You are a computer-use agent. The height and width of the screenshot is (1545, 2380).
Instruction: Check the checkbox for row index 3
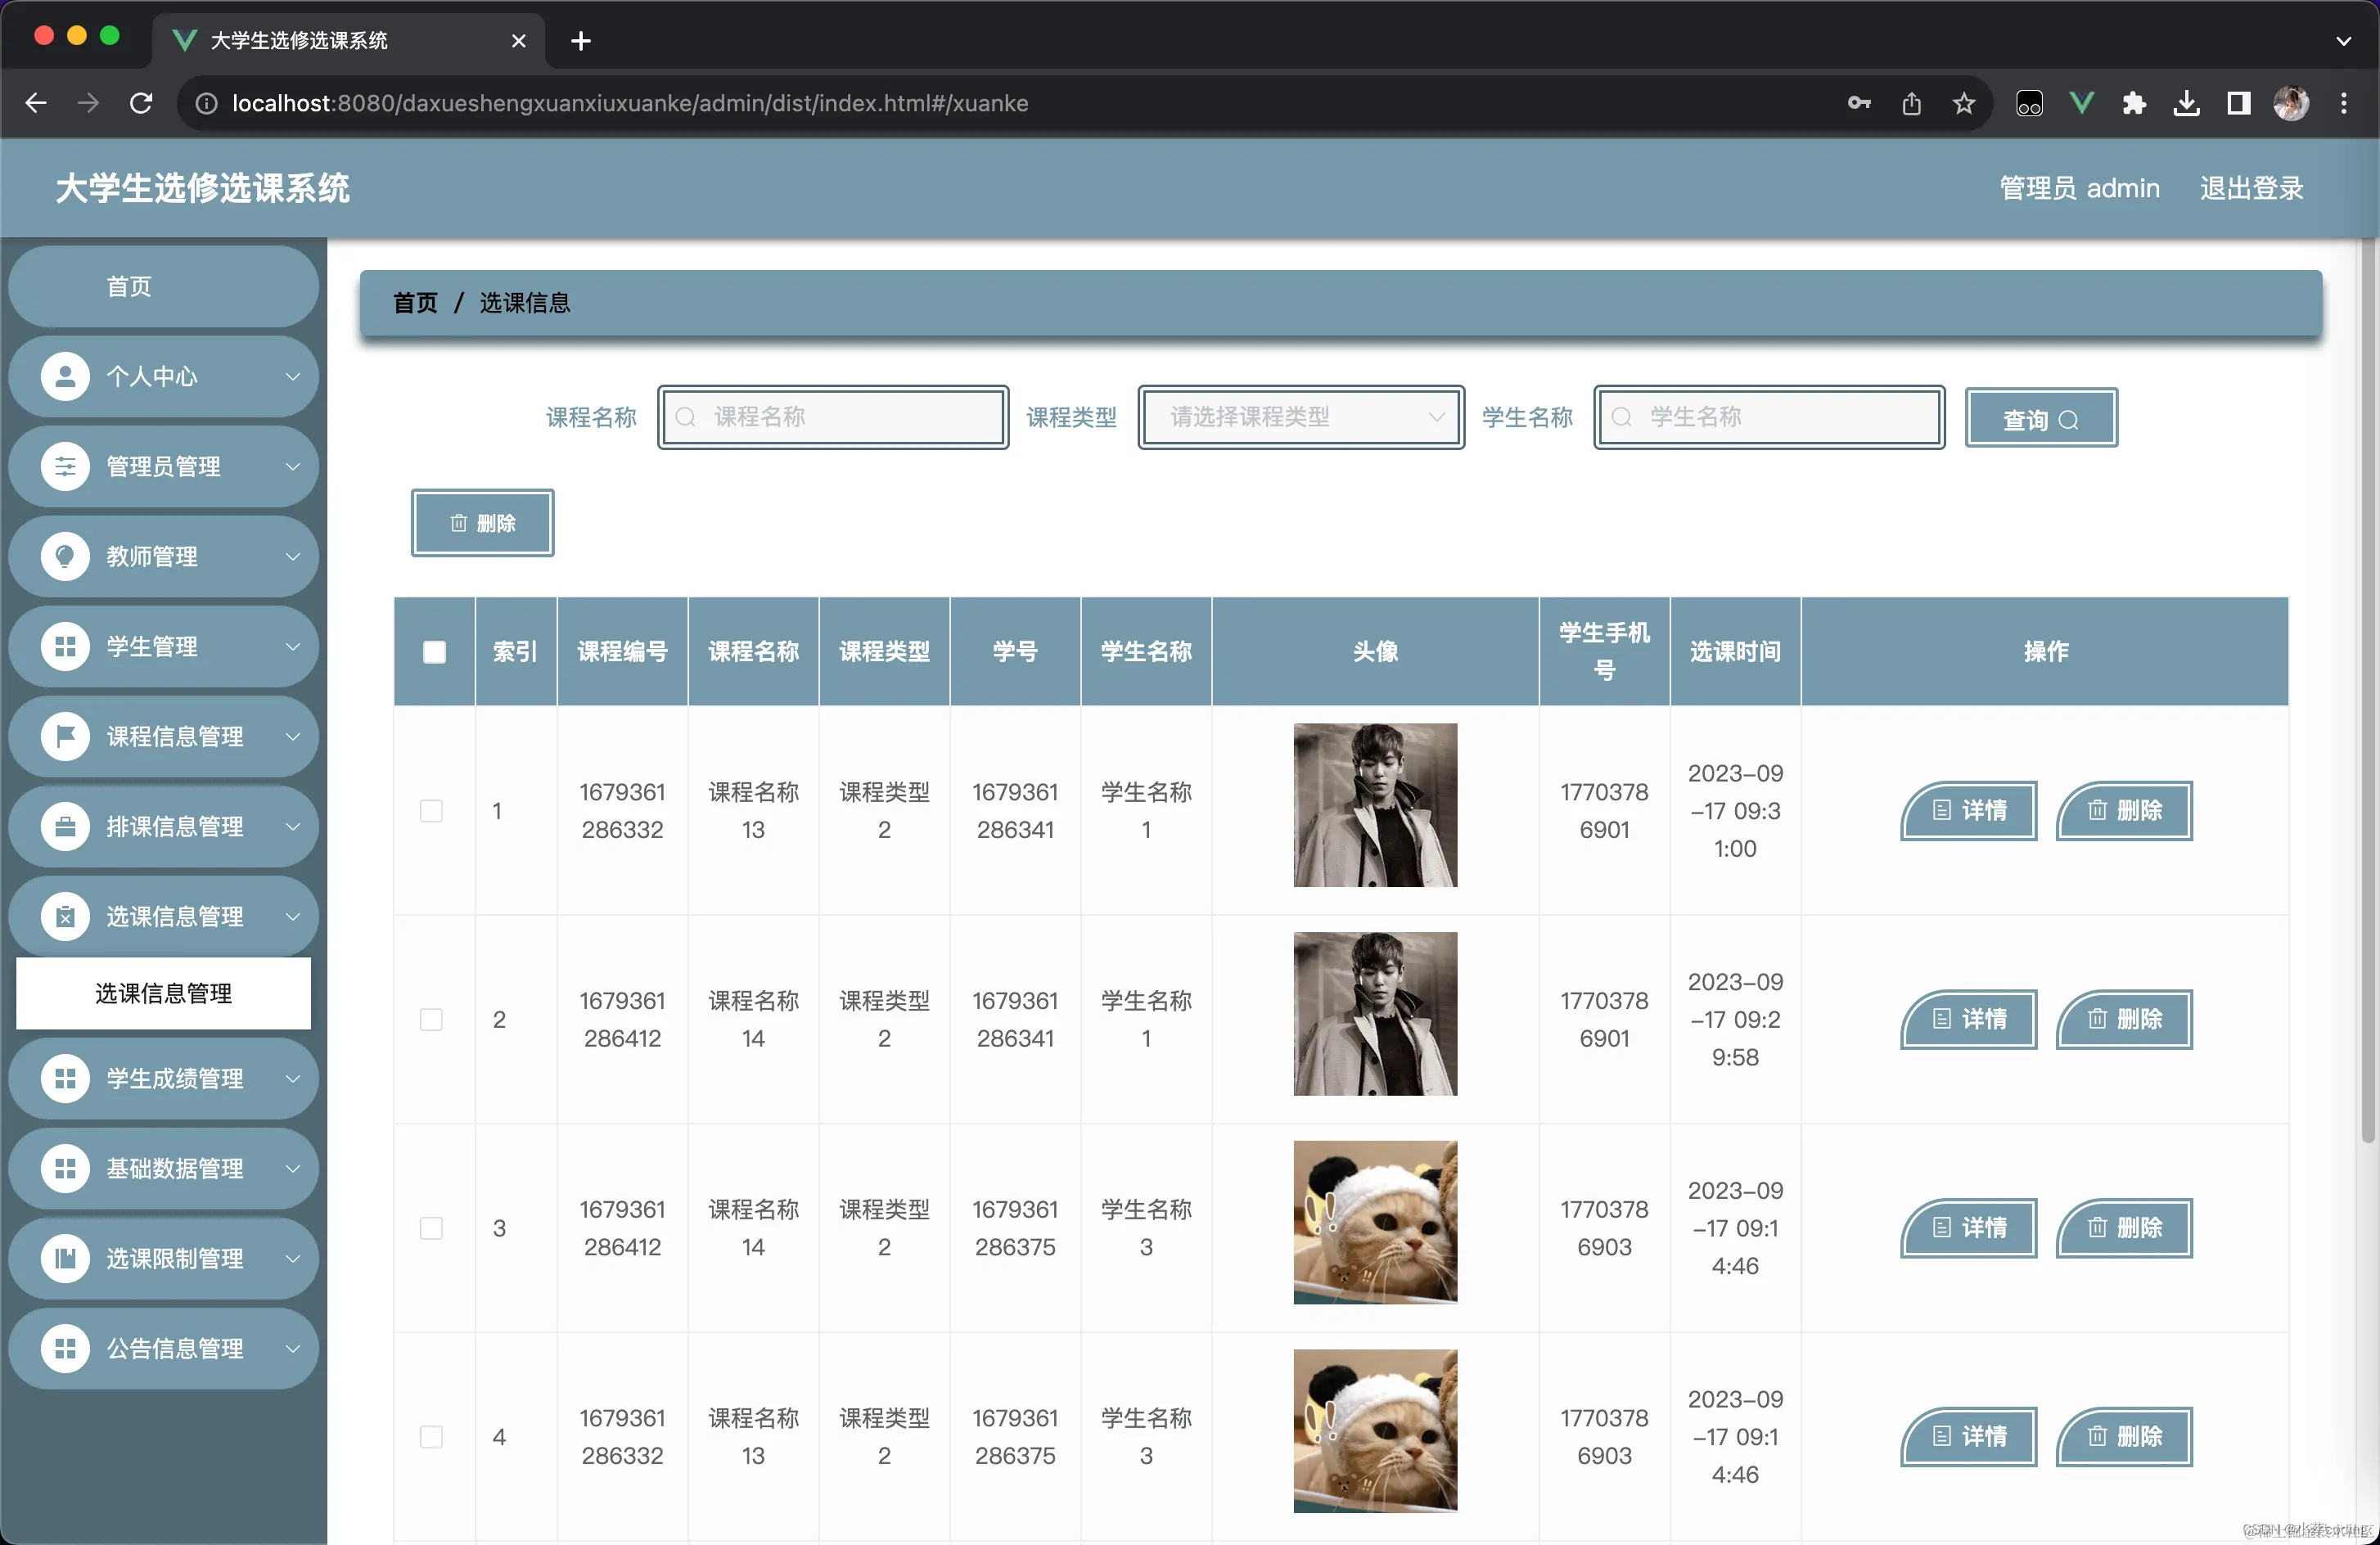tap(431, 1228)
